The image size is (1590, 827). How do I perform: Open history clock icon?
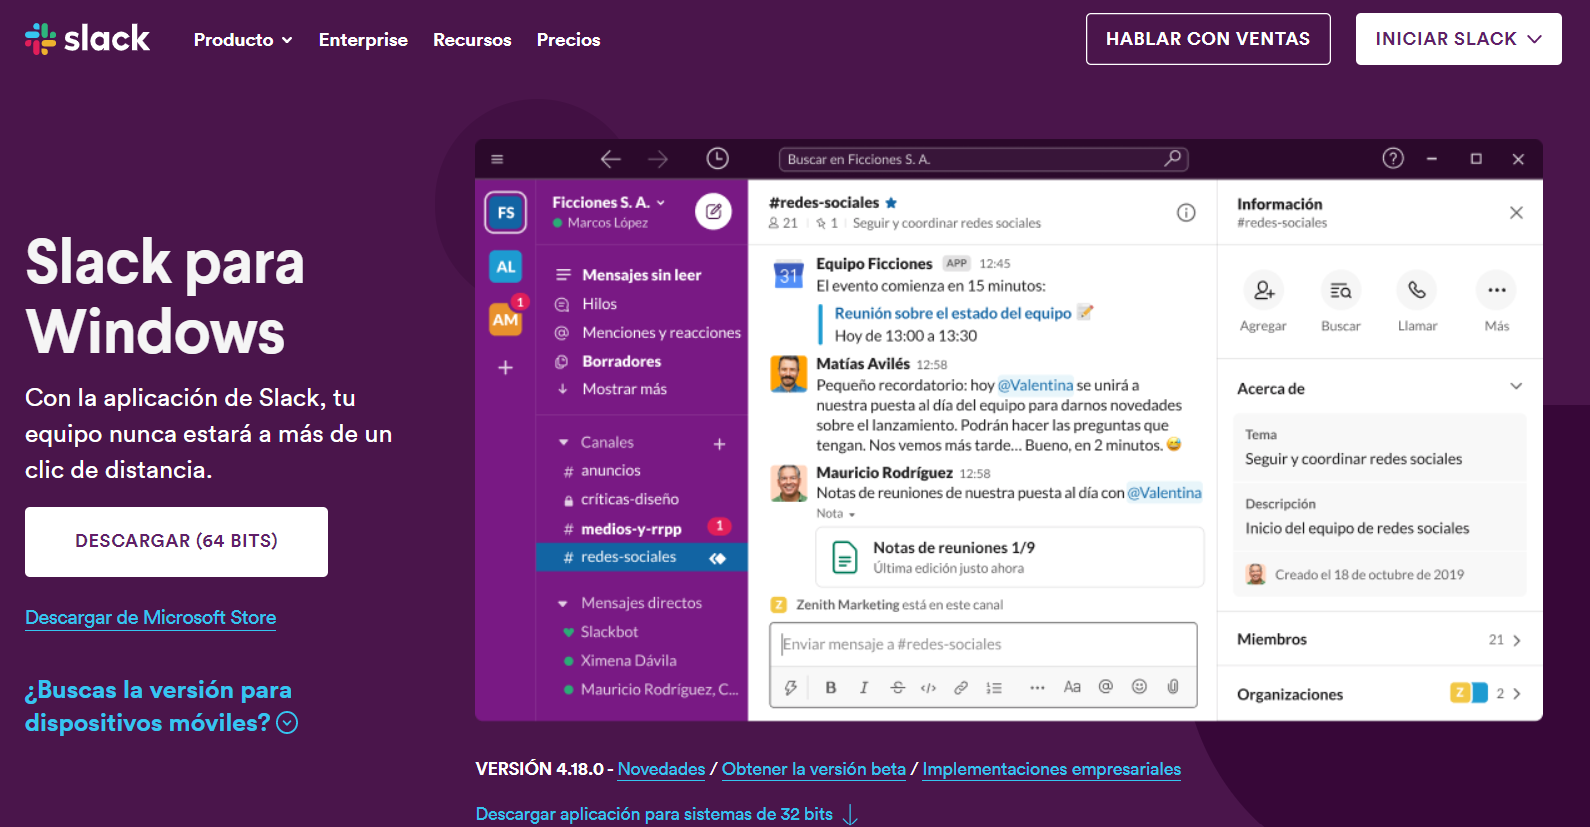coord(717,158)
